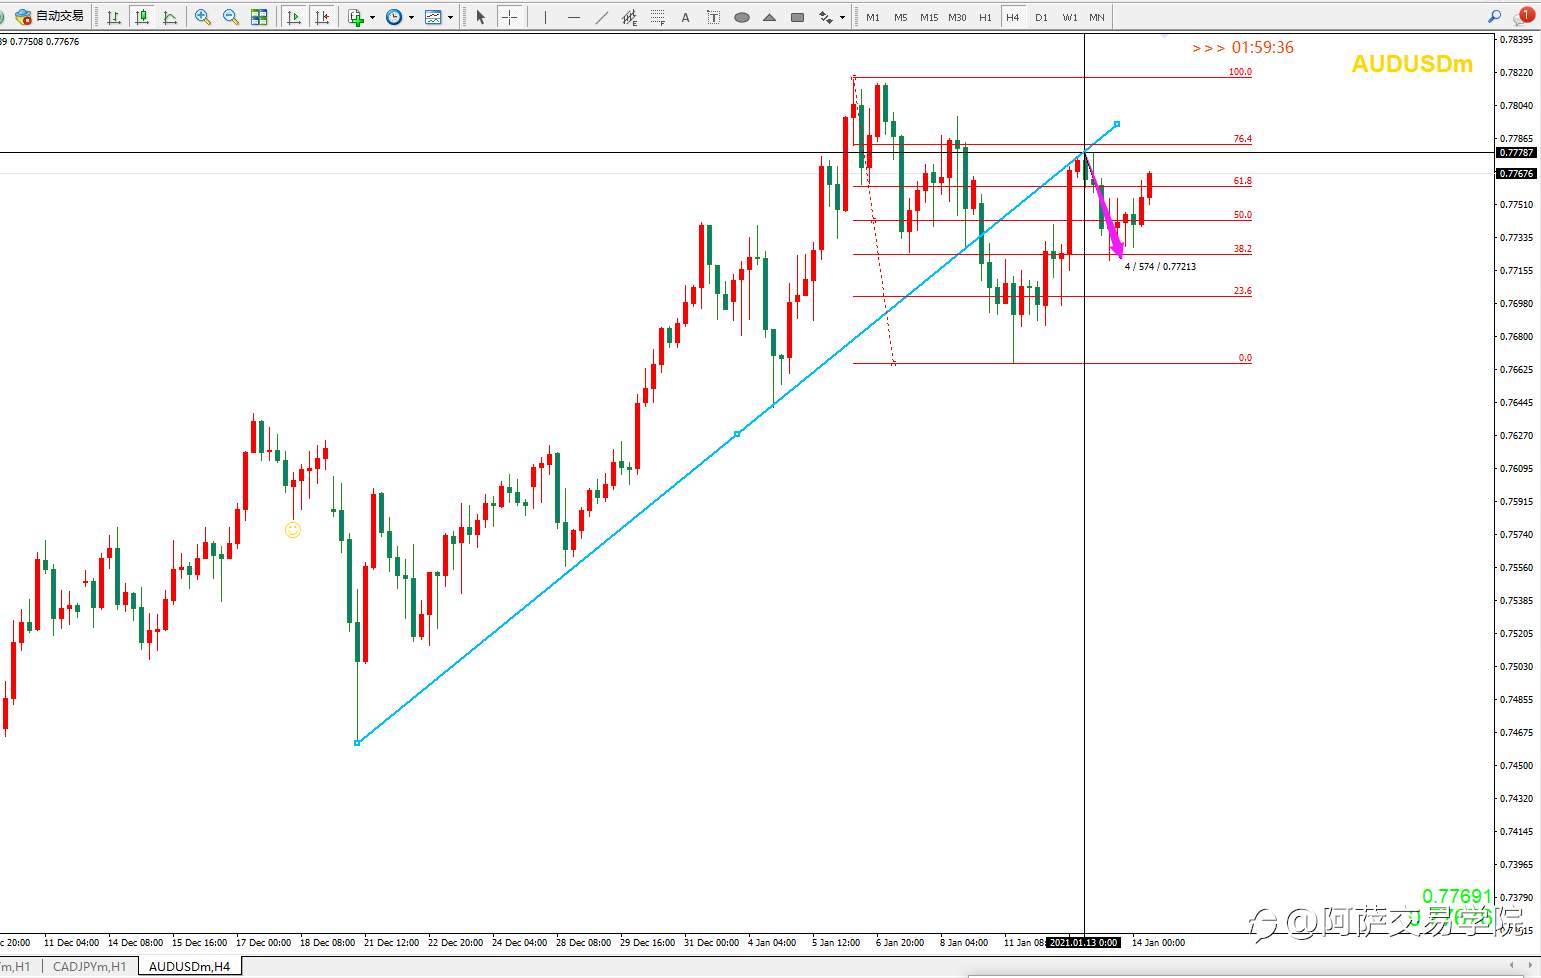This screenshot has height=978, width=1541.
Task: Switch to MN timeframe
Action: tap(1097, 17)
